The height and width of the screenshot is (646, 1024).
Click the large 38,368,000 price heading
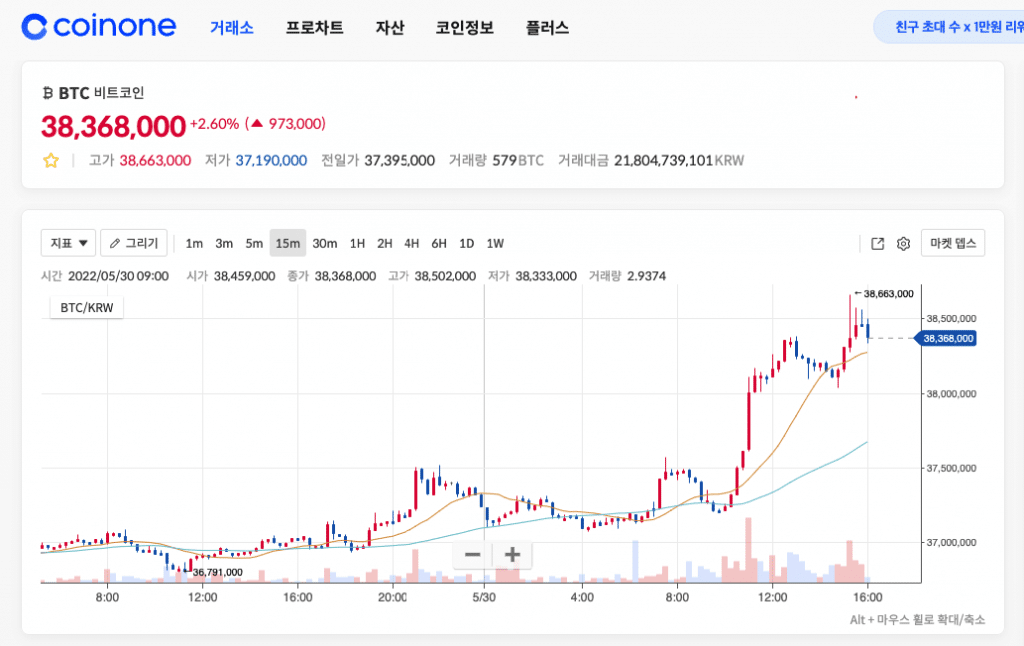113,126
